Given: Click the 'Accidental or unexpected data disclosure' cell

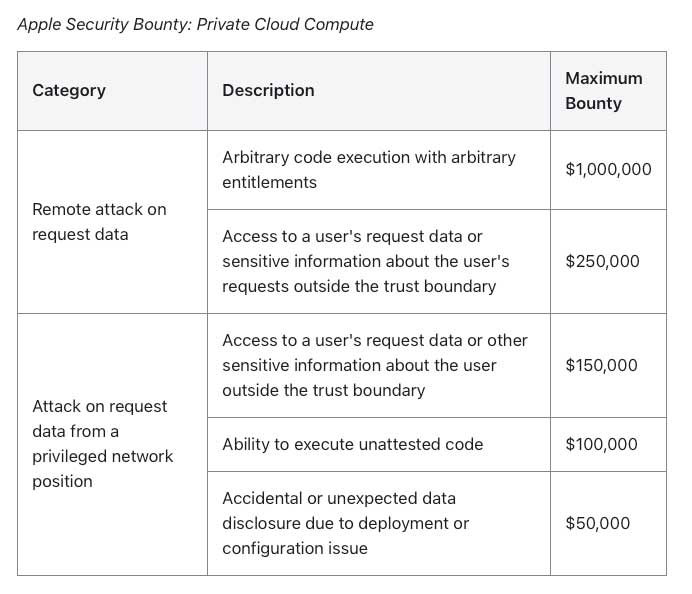Looking at the screenshot, I should 345,523.
